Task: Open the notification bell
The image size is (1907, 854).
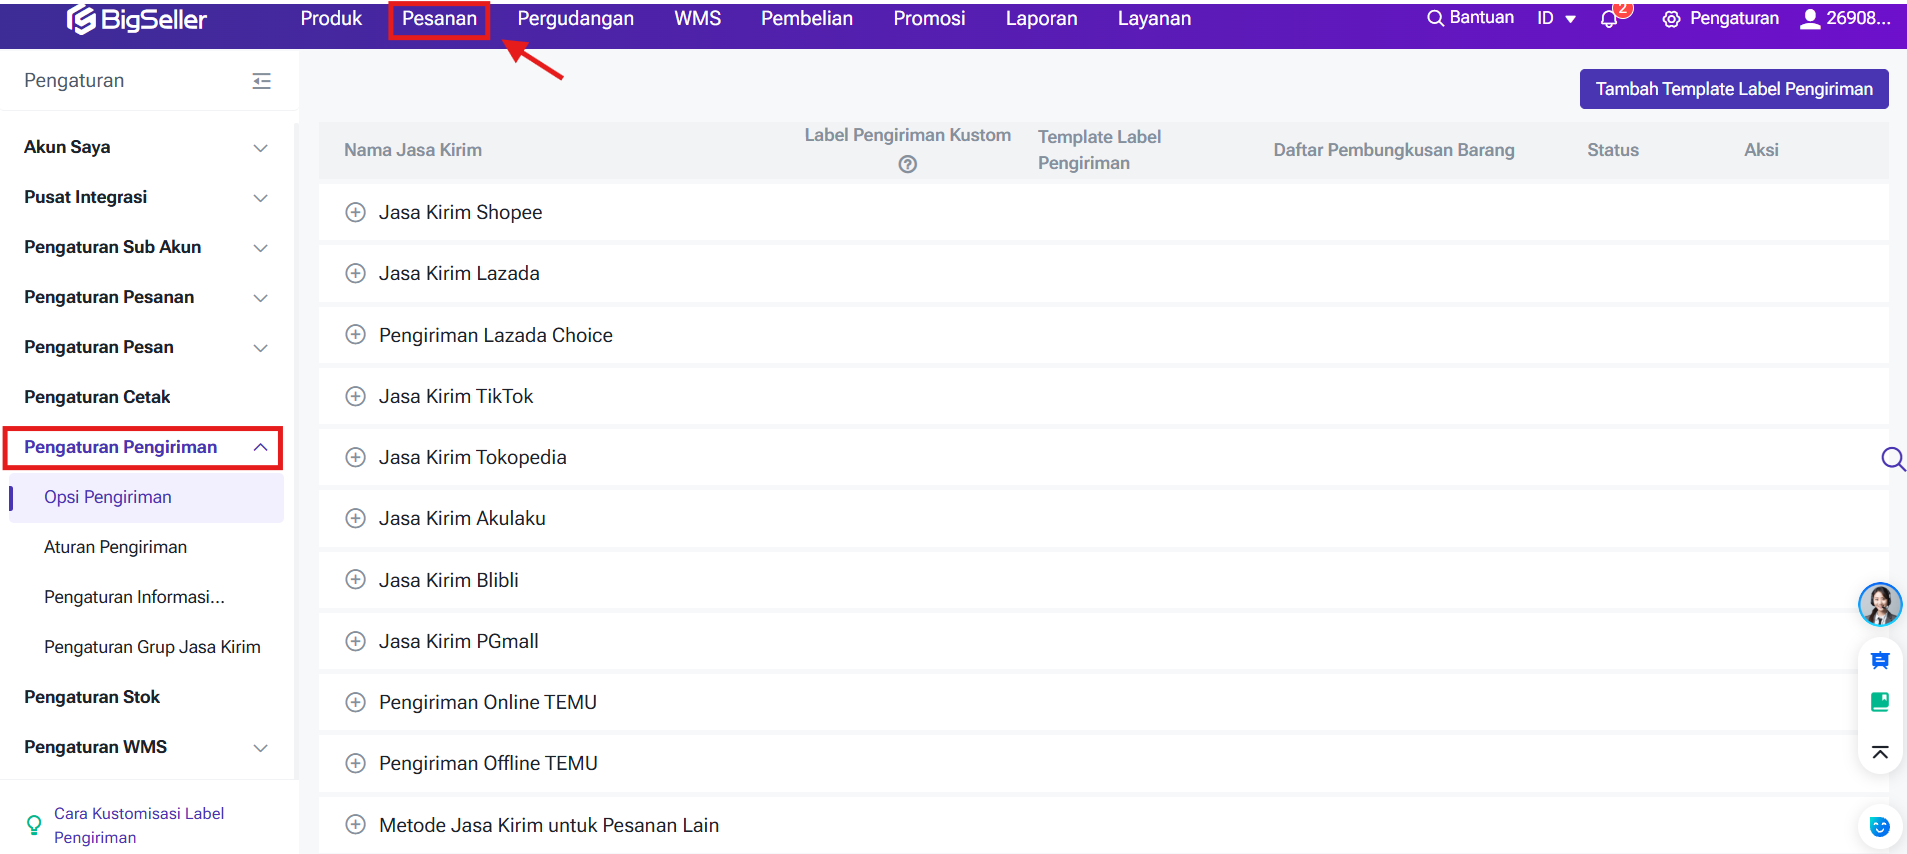Action: point(1609,19)
